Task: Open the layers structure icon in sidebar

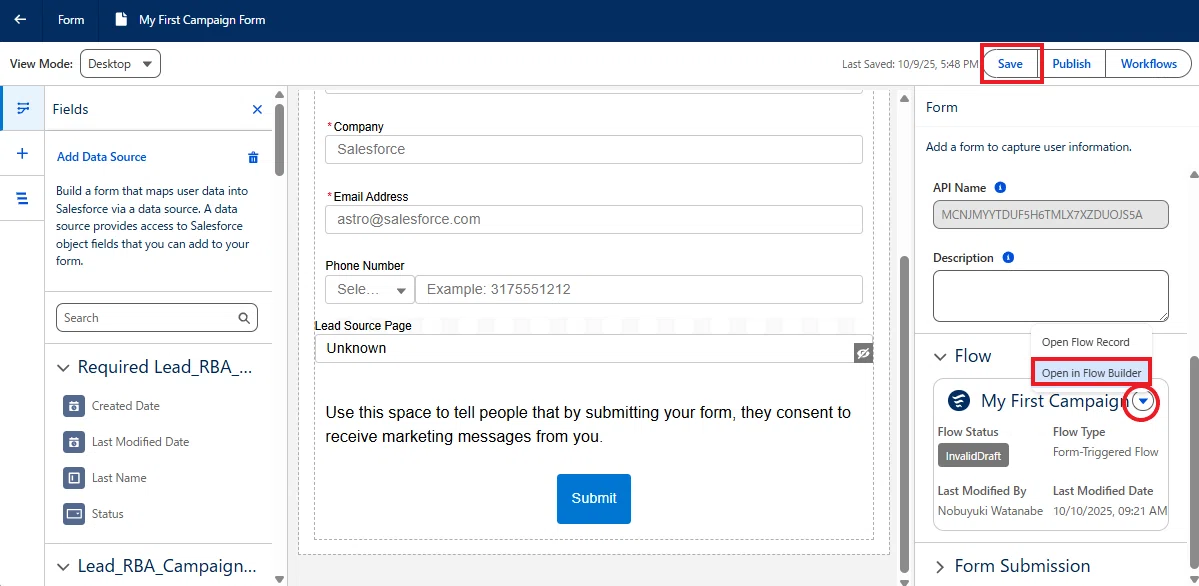Action: 22,198
